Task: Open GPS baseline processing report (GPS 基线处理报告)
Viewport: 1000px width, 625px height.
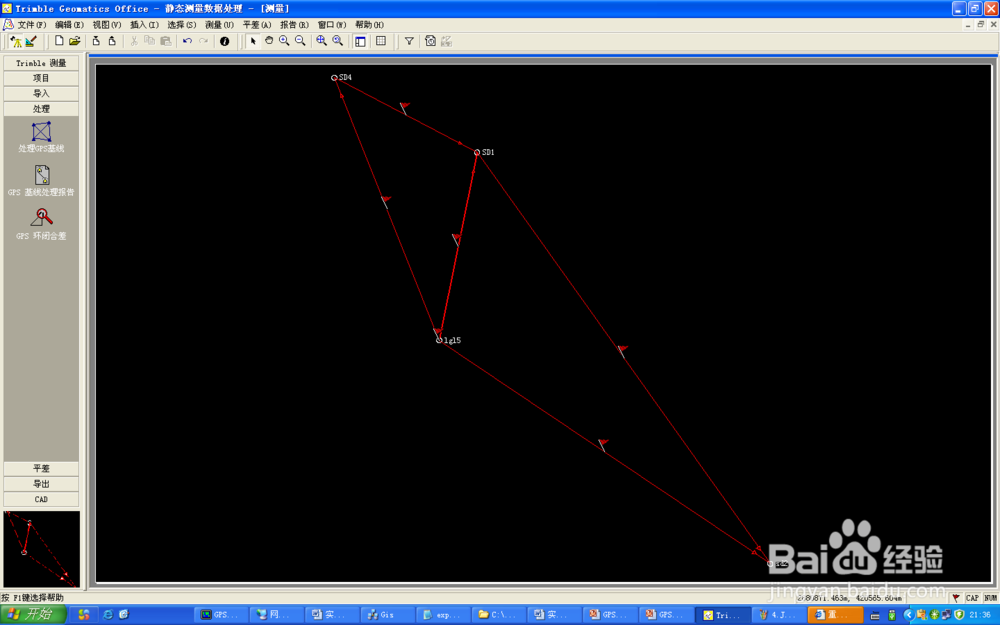Action: click(41, 180)
